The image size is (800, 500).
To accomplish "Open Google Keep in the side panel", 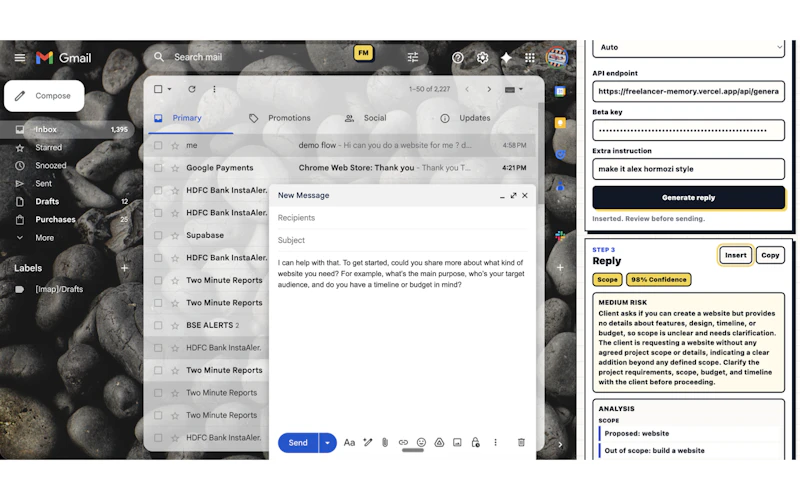I will [560, 123].
